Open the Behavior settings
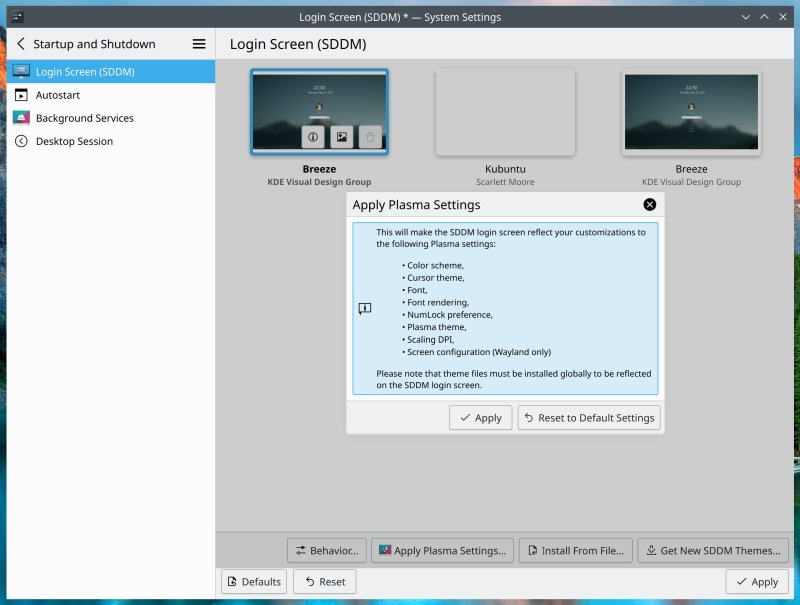This screenshot has width=800, height=605. point(324,550)
